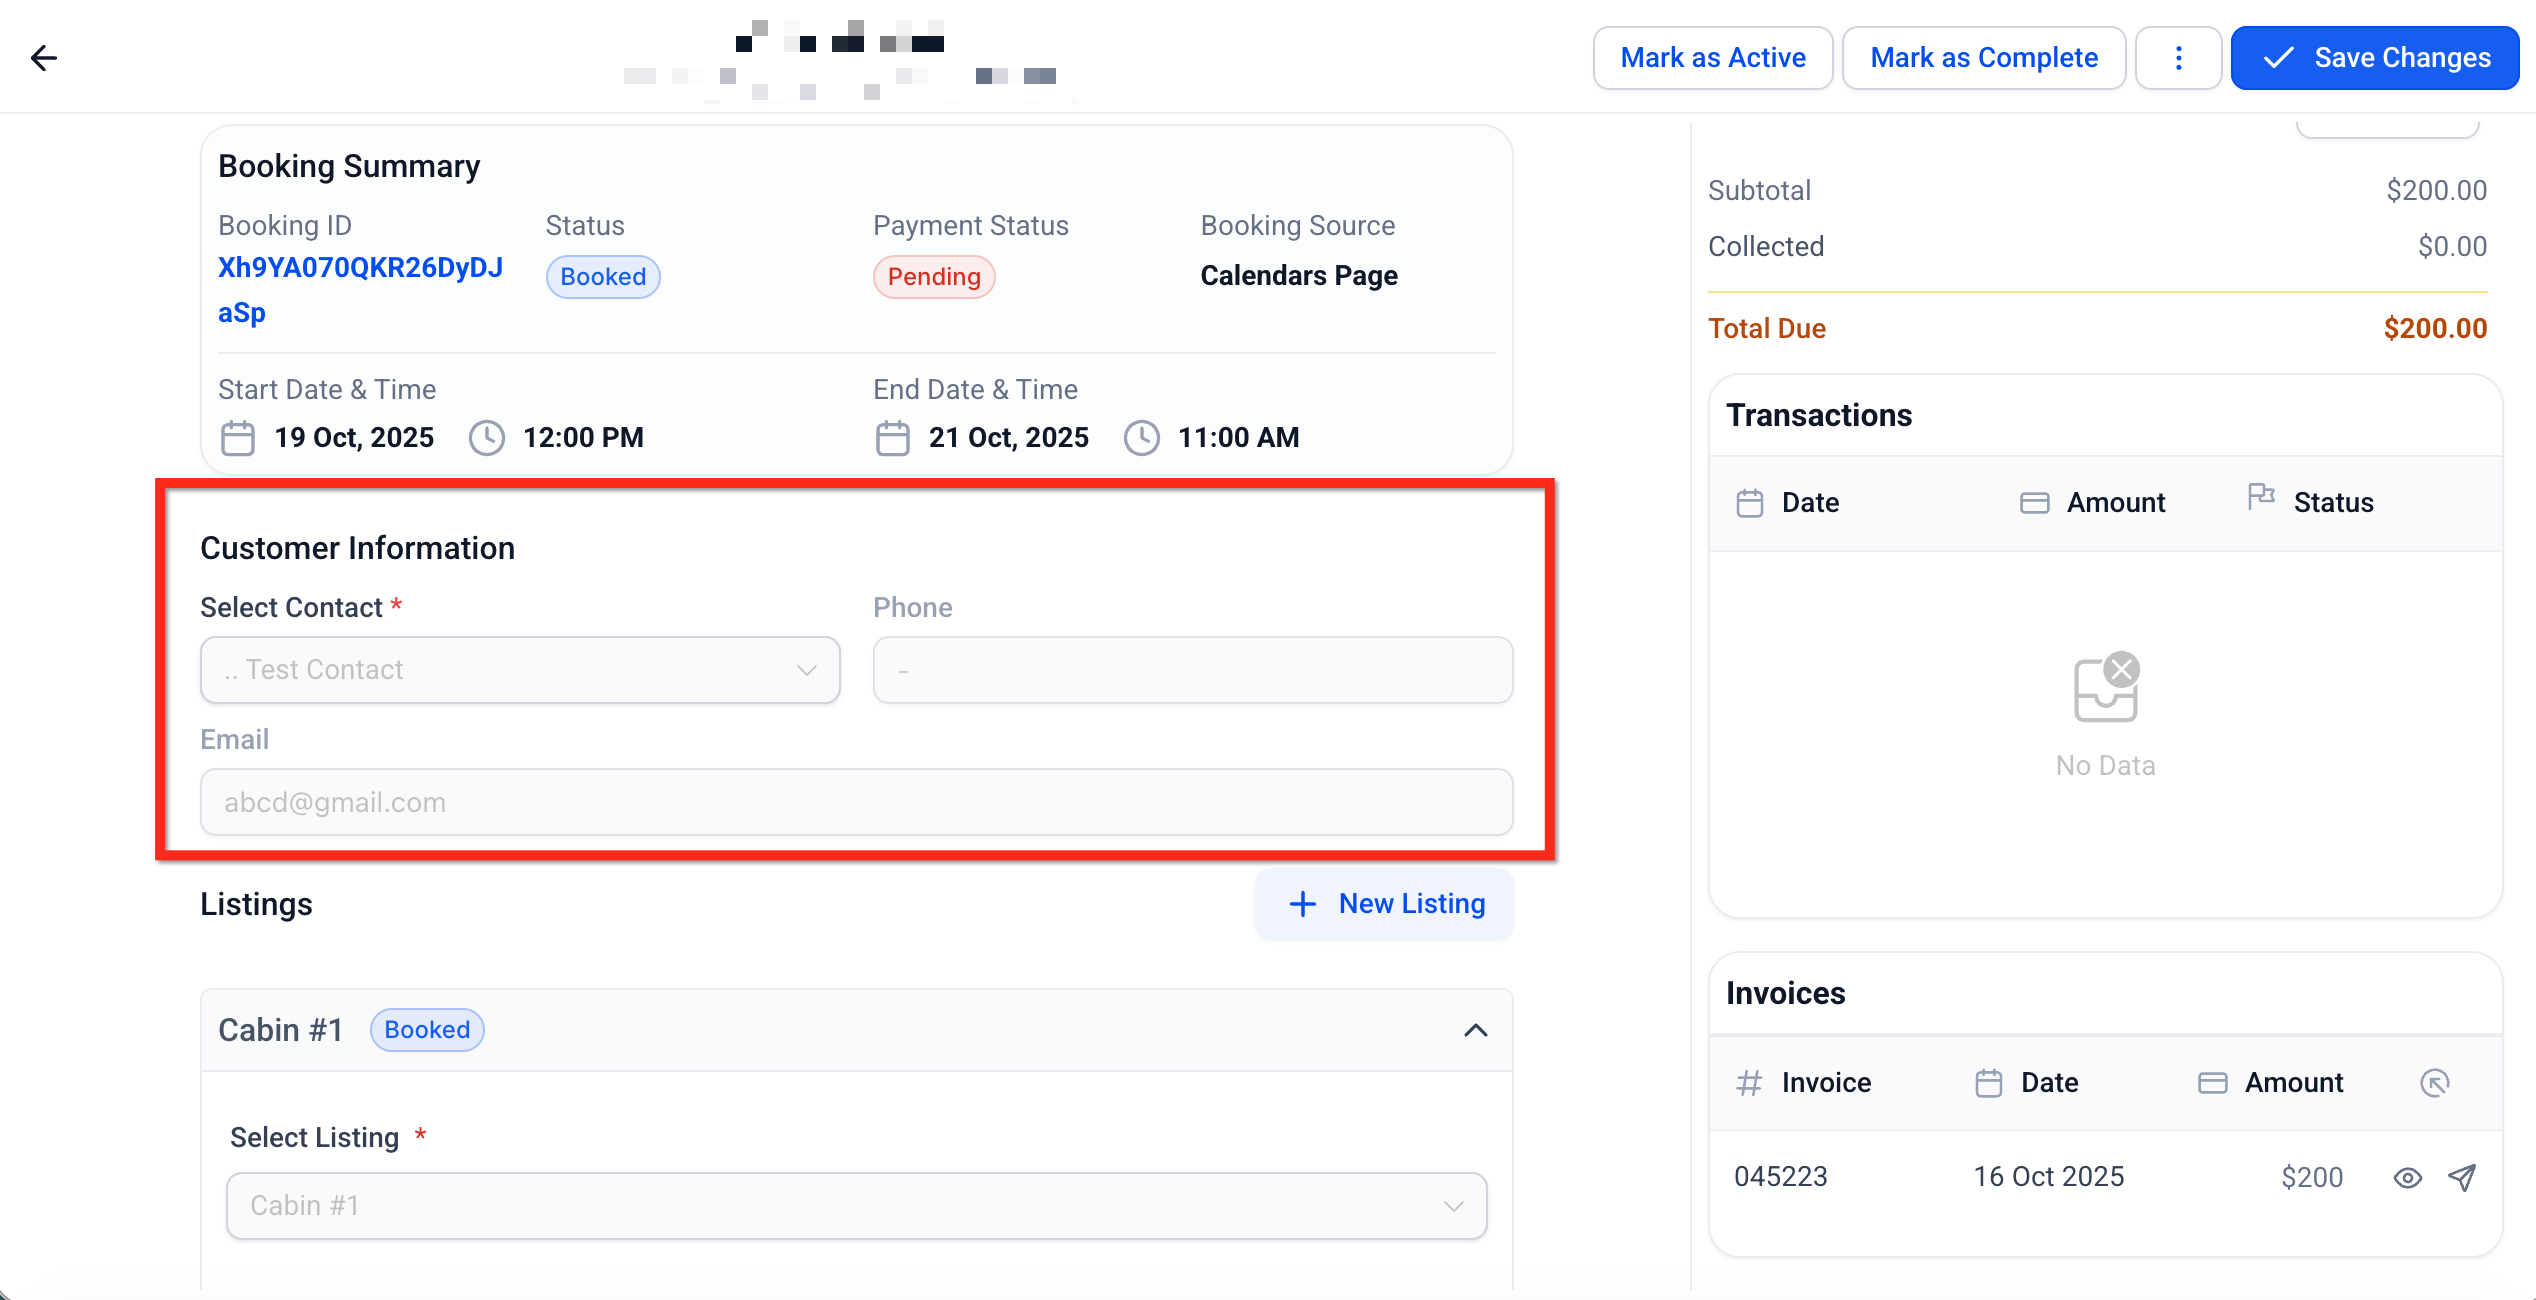
Task: Click Save Changes button
Action: 2374,58
